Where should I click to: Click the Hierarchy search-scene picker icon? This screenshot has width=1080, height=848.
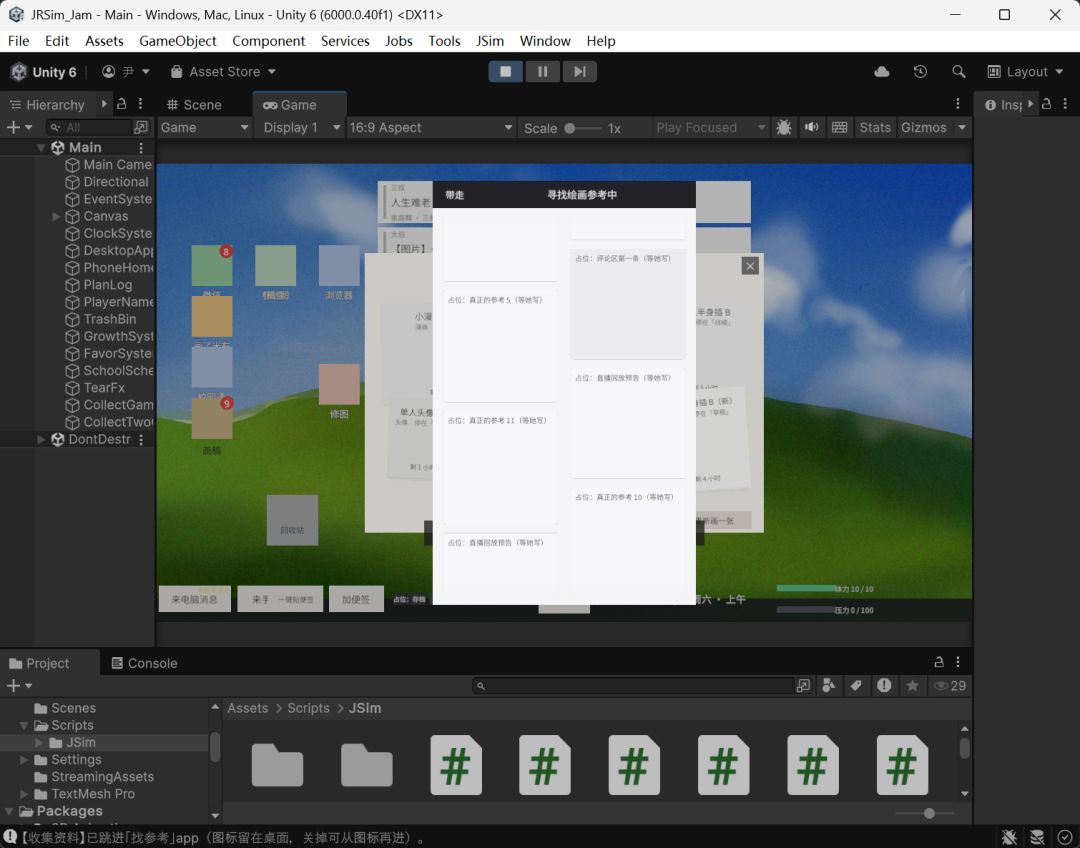click(x=141, y=127)
